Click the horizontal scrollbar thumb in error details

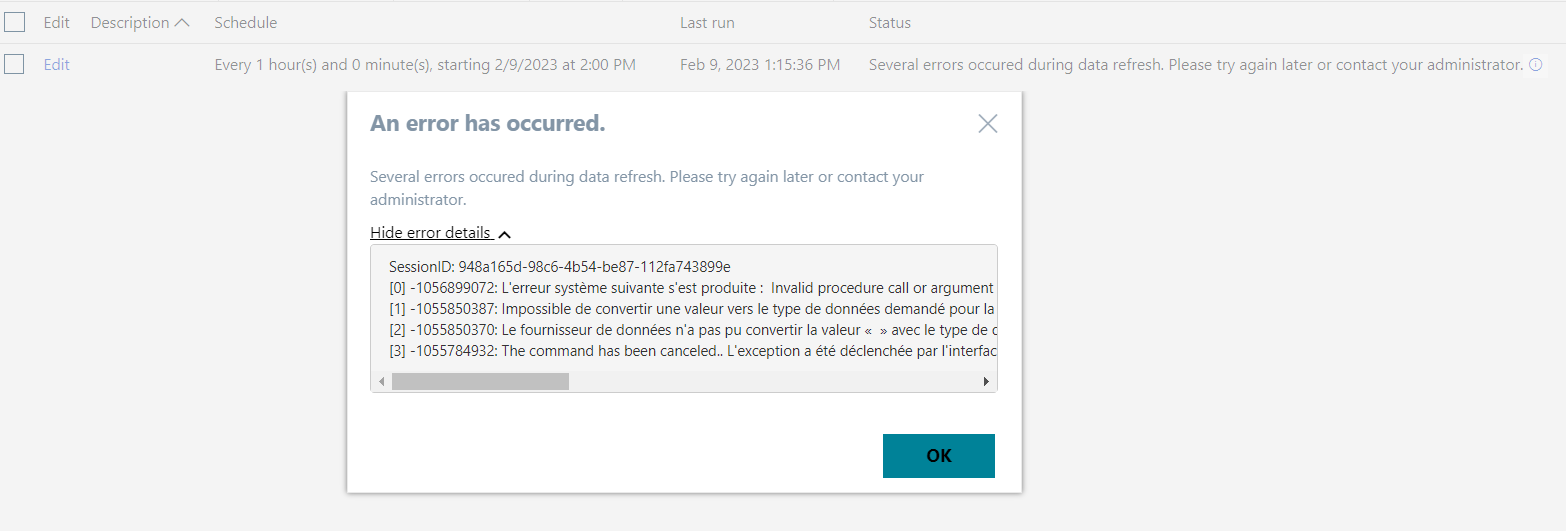[x=480, y=382]
